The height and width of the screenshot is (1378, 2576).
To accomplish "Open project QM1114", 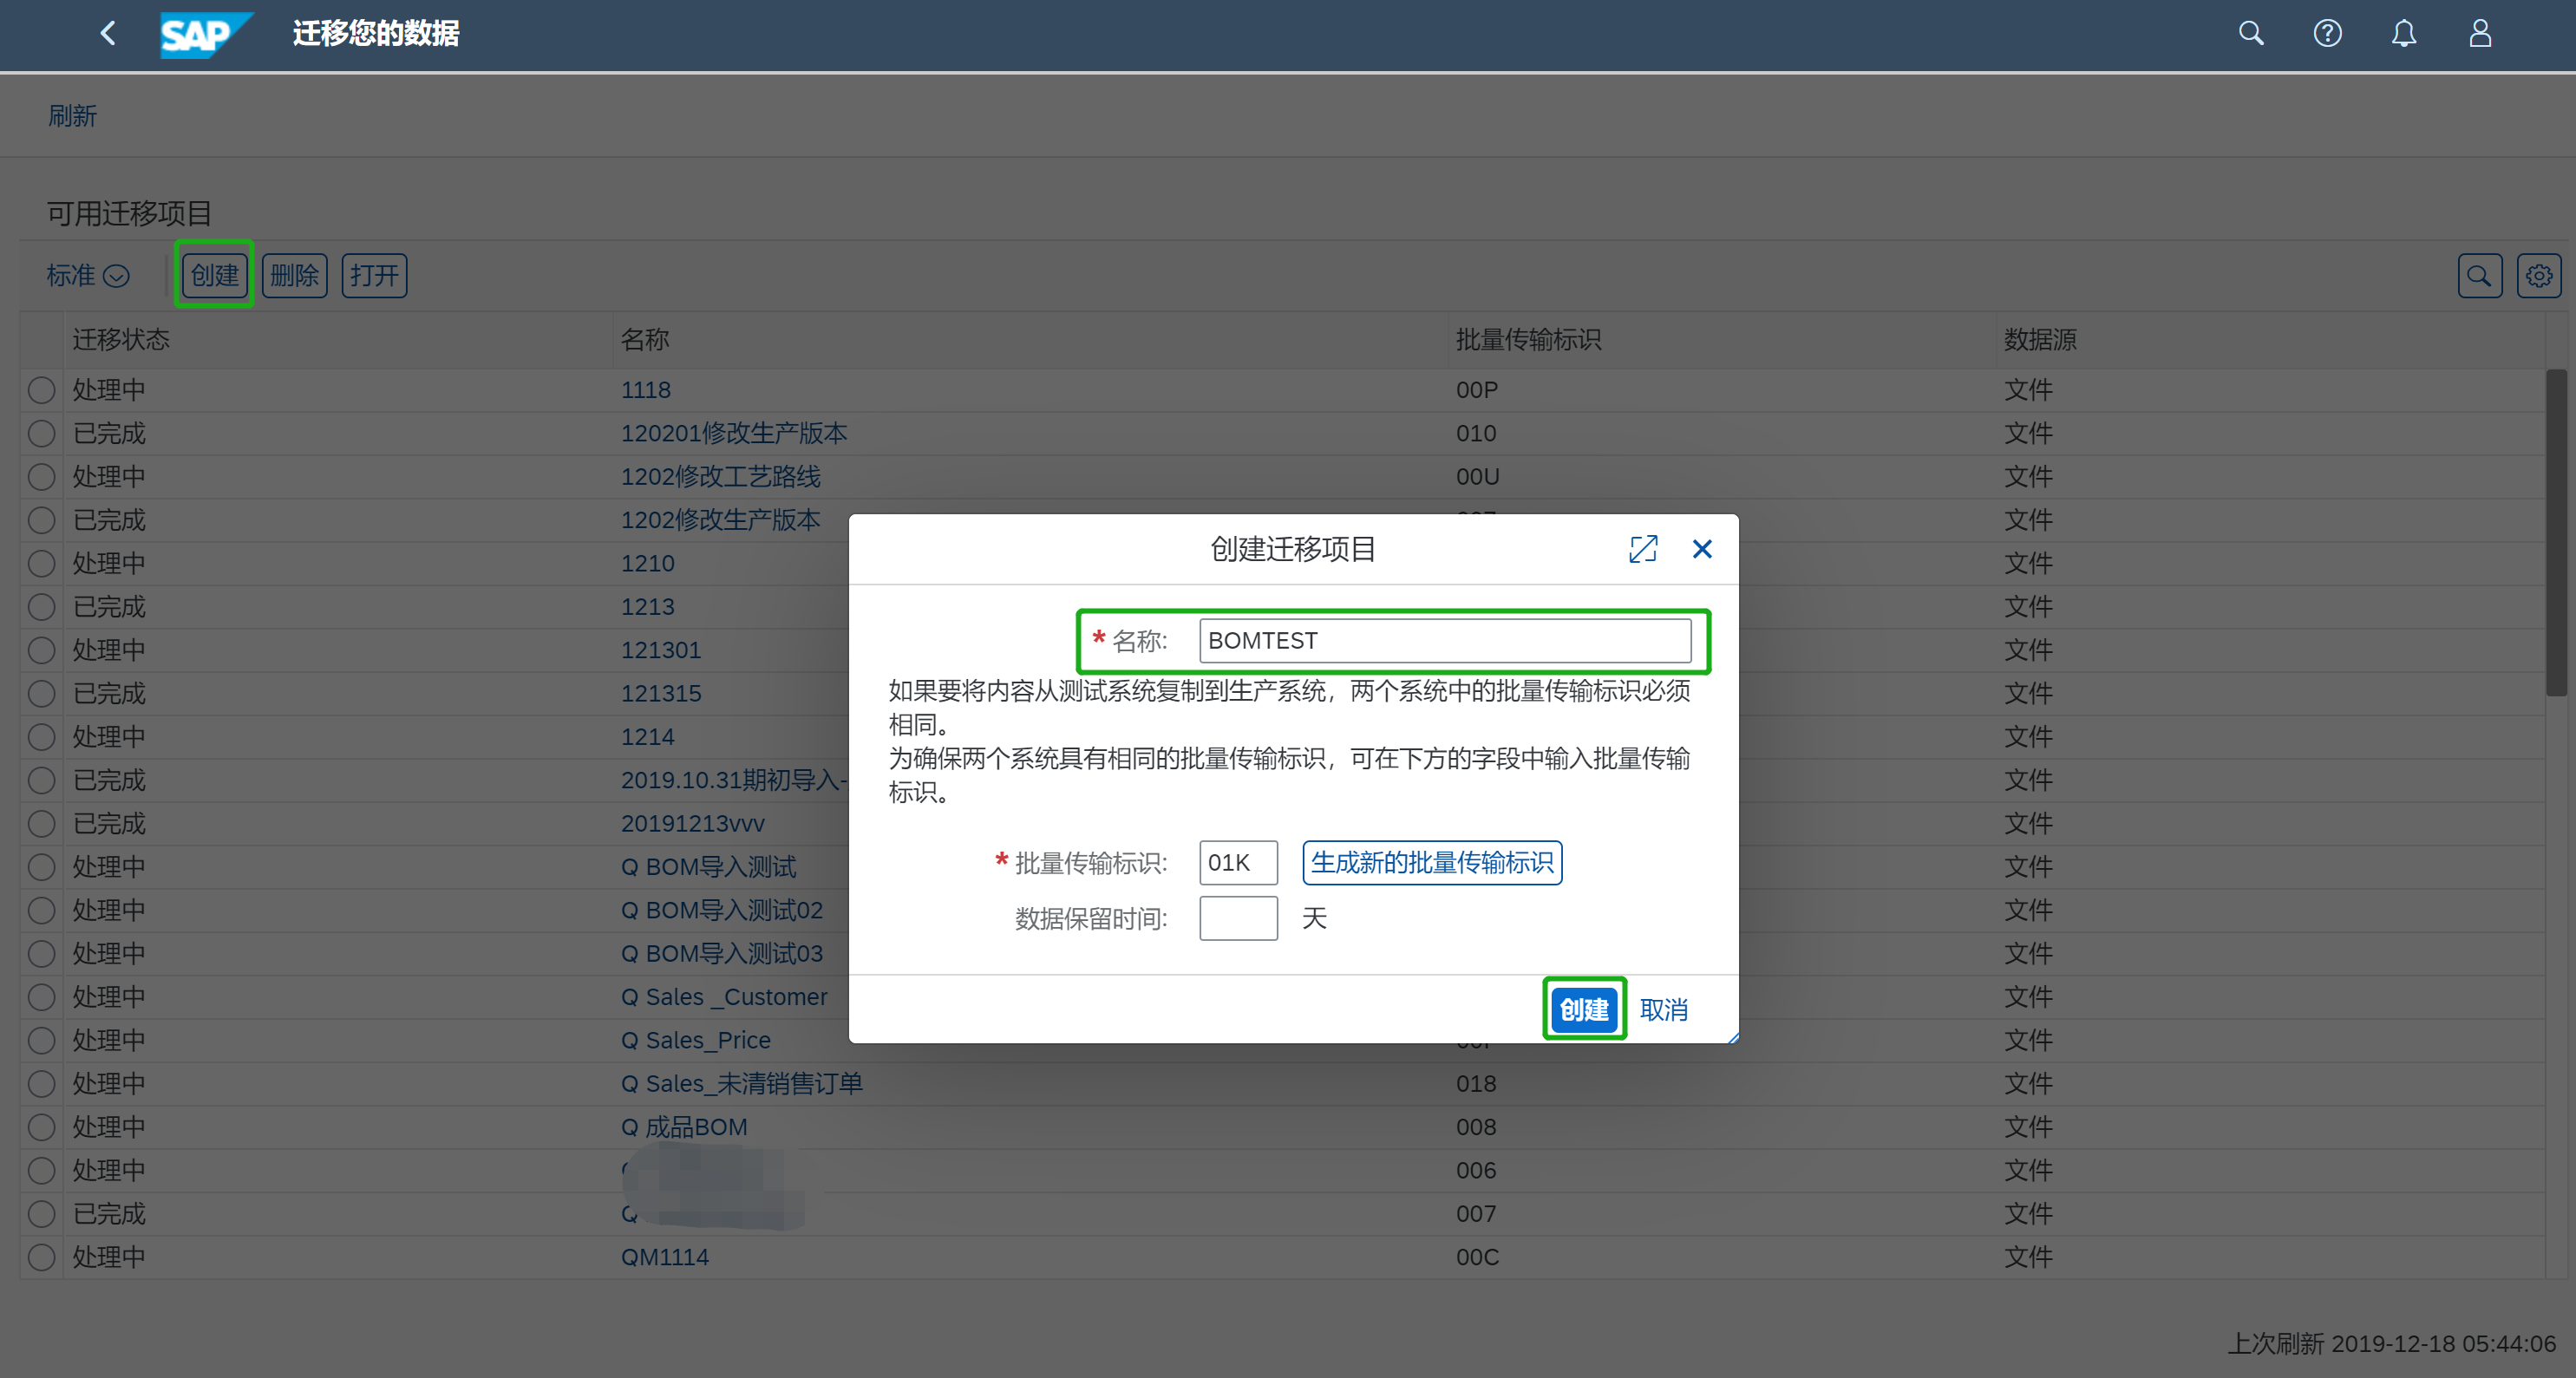I will [x=664, y=1257].
